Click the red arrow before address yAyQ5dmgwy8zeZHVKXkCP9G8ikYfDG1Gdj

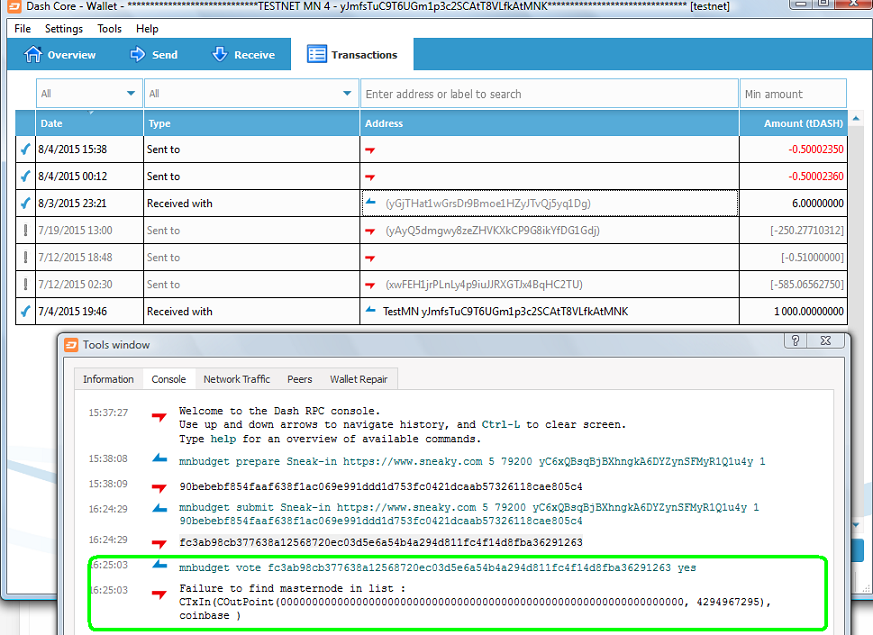click(370, 231)
